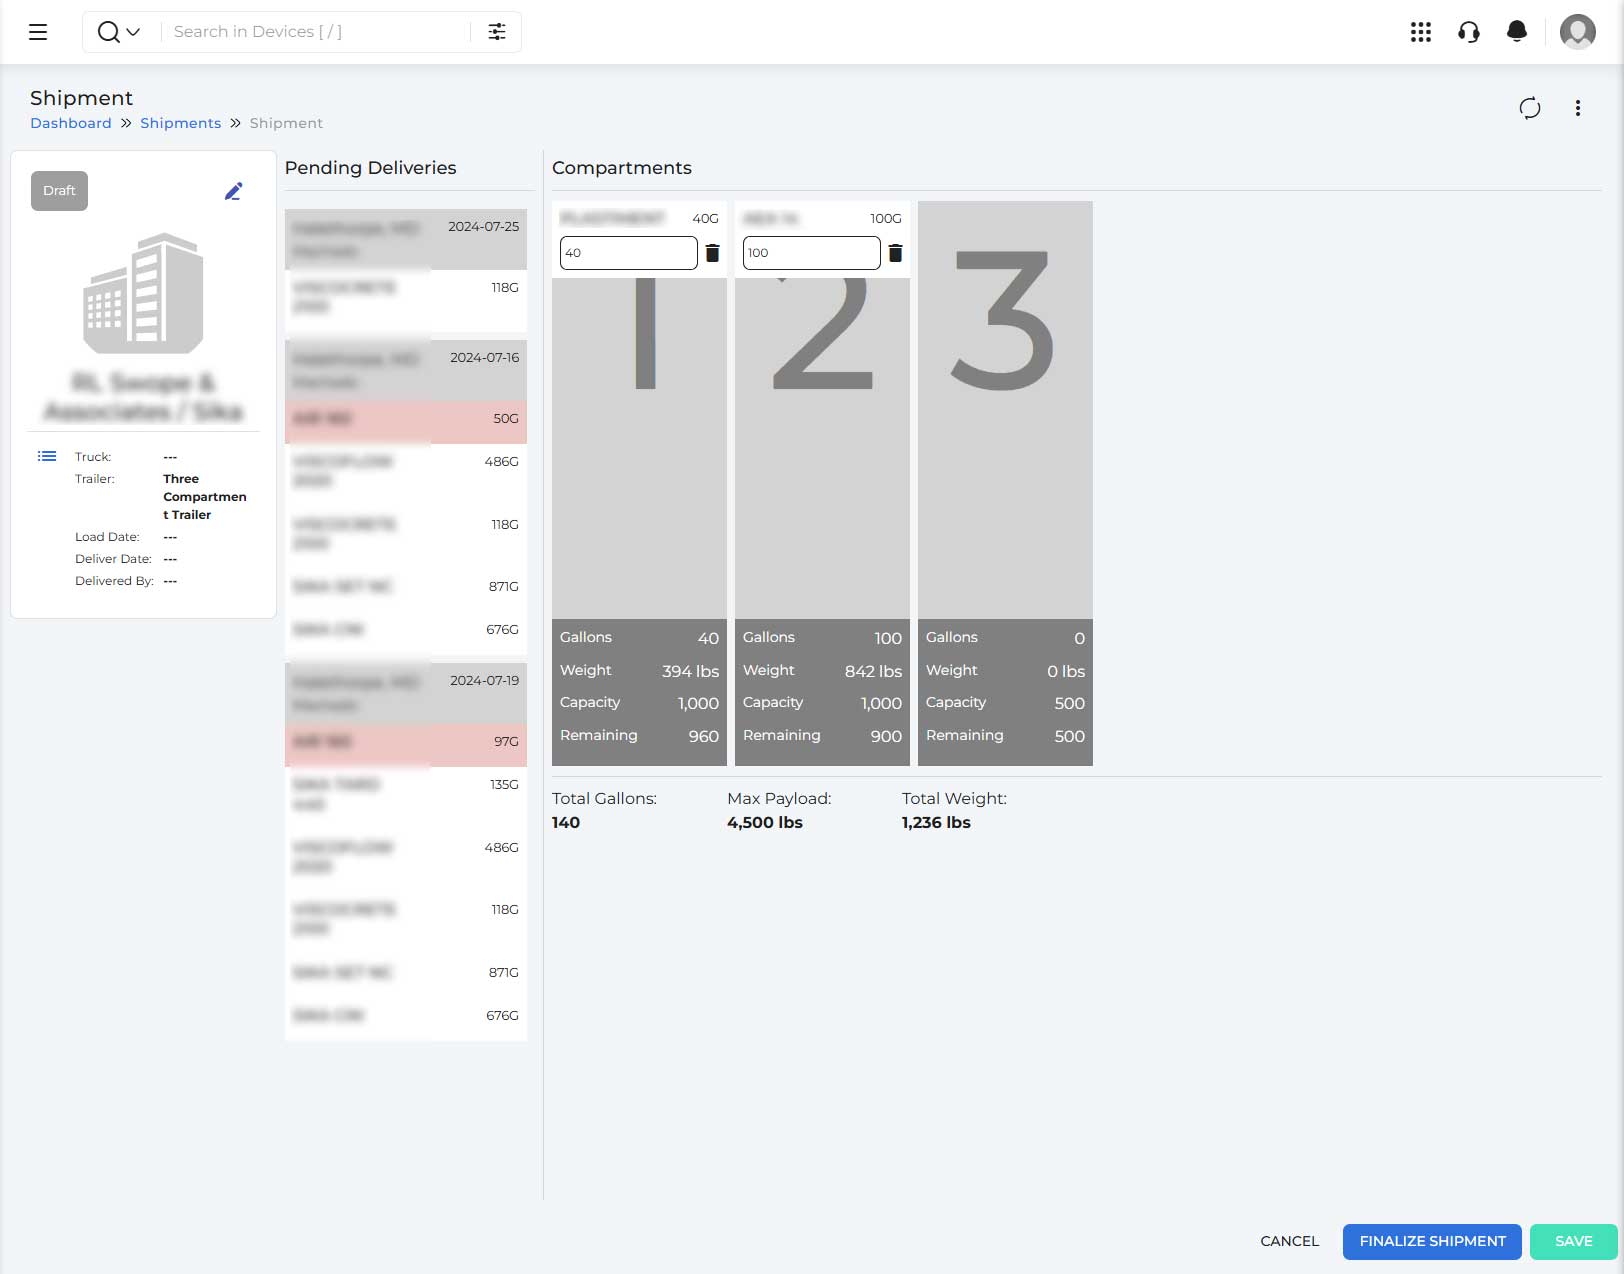This screenshot has width=1624, height=1274.
Task: Select the 2024-07-25 delivery header
Action: (406, 239)
